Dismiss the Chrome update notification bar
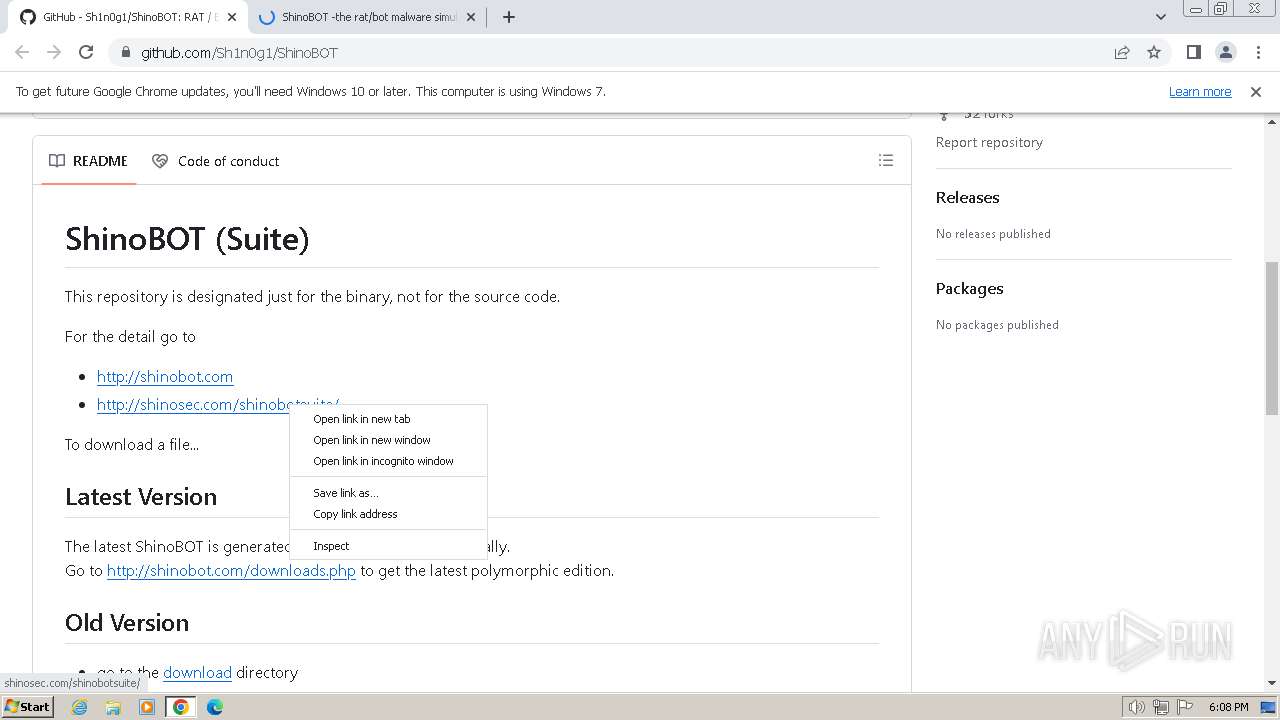The width and height of the screenshot is (1280, 720). (x=1256, y=91)
